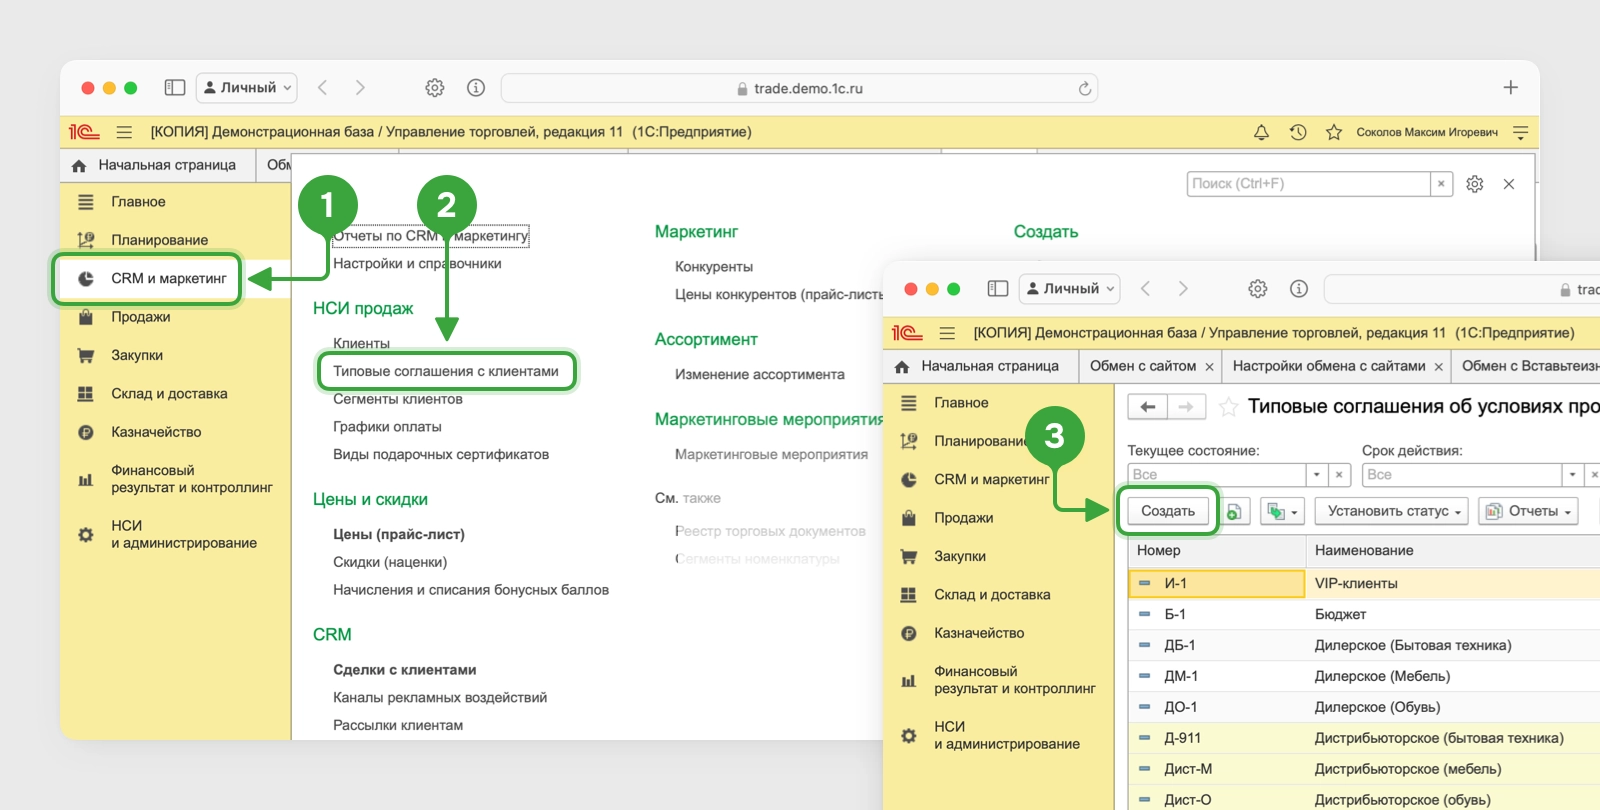The image size is (1600, 810).
Task: Open settings gear next to the search field
Action: click(x=1475, y=184)
